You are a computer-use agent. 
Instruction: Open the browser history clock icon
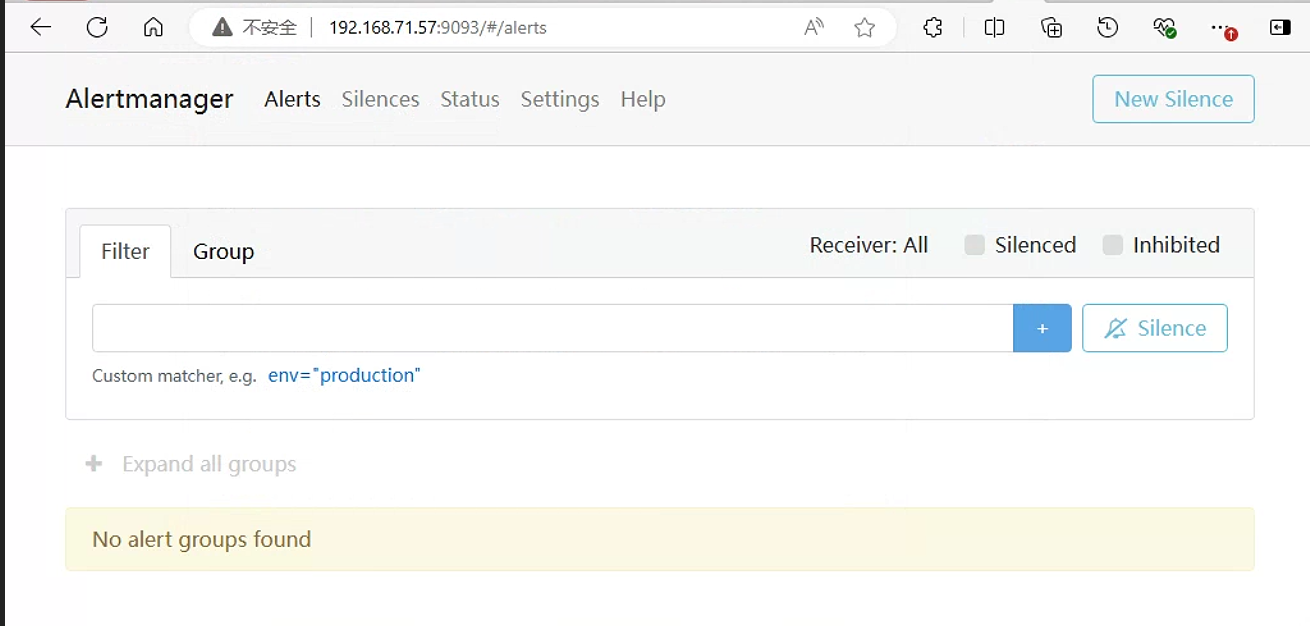[1107, 27]
